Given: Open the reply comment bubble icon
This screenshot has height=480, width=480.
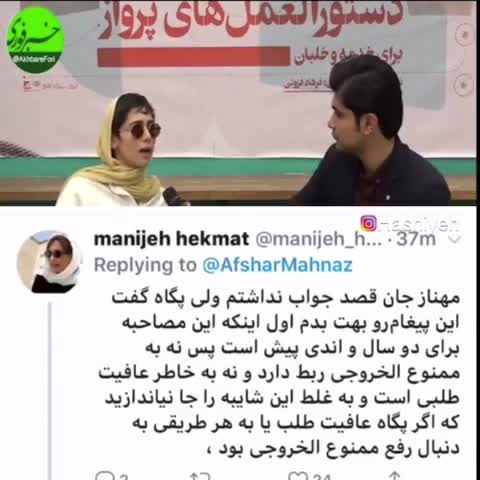Looking at the screenshot, I should (105, 476).
